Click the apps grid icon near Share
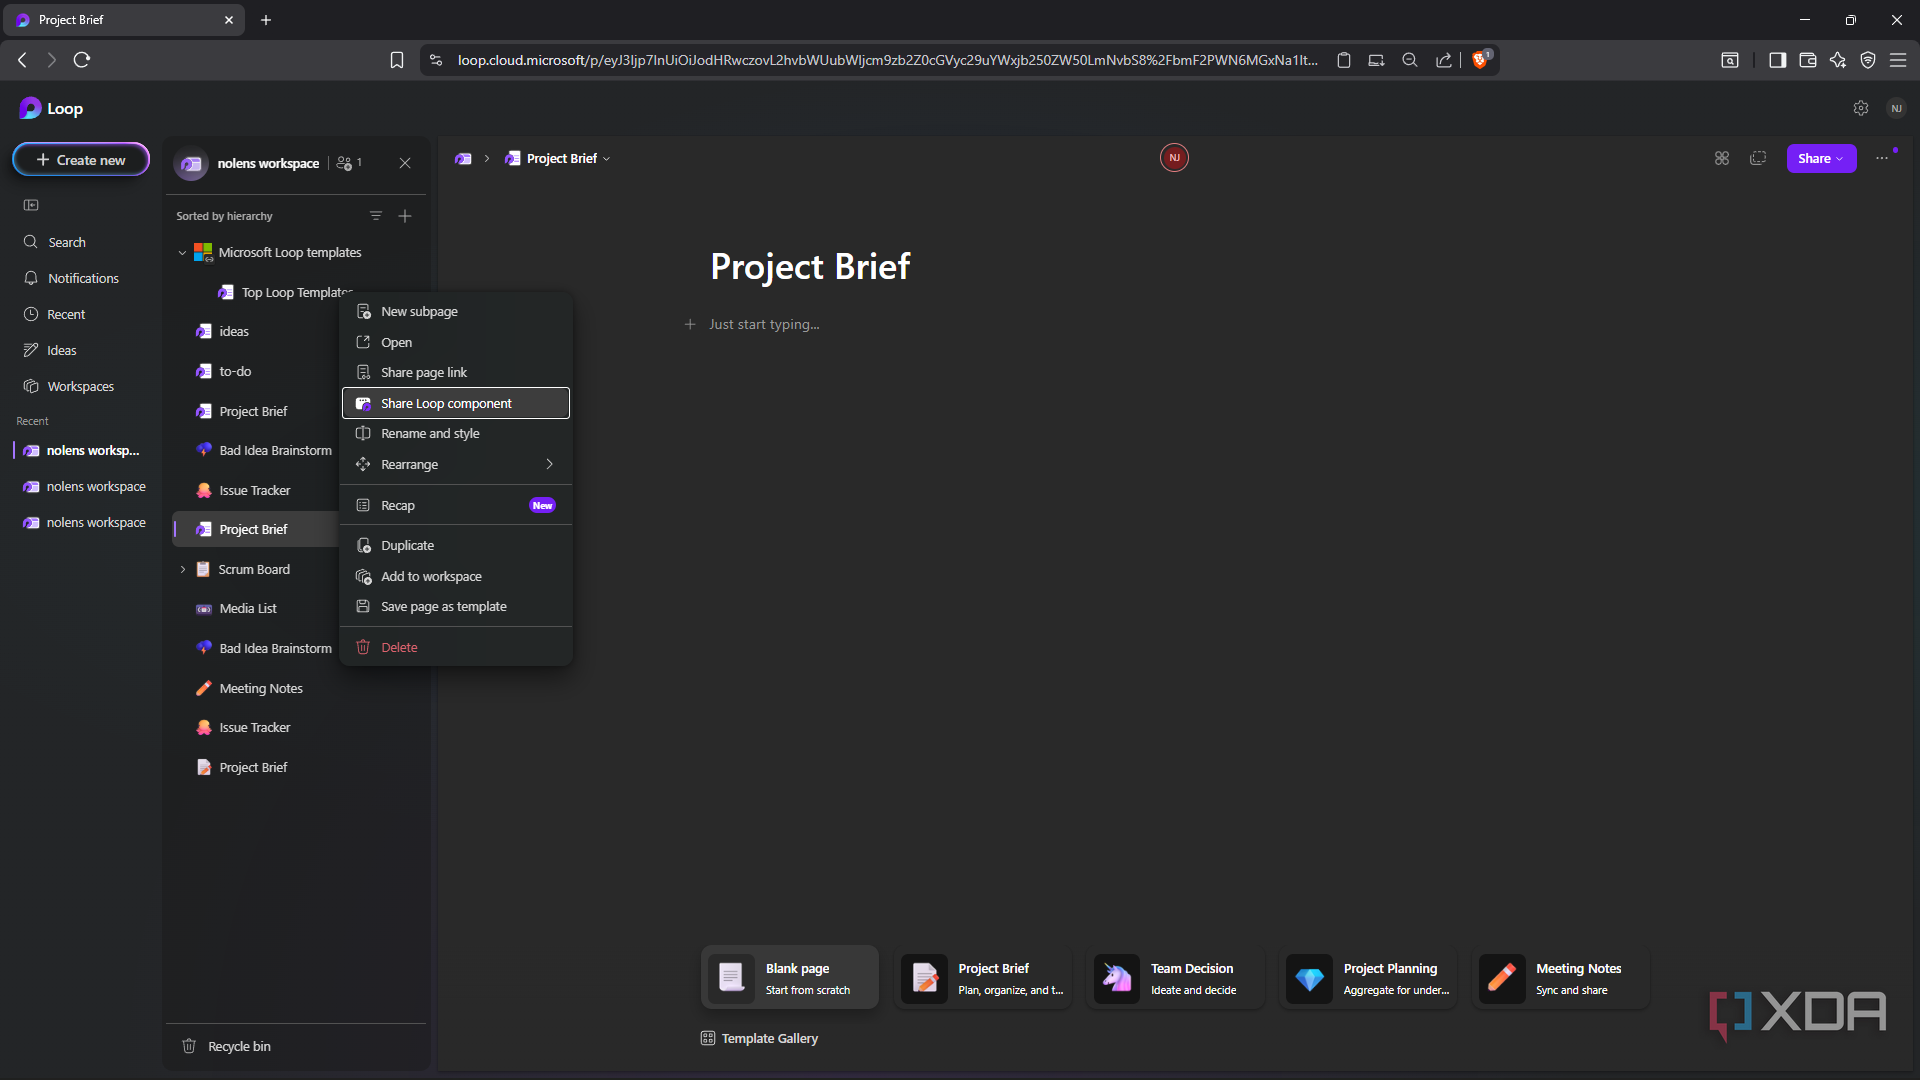Viewport: 1920px width, 1080px height. coord(1721,158)
